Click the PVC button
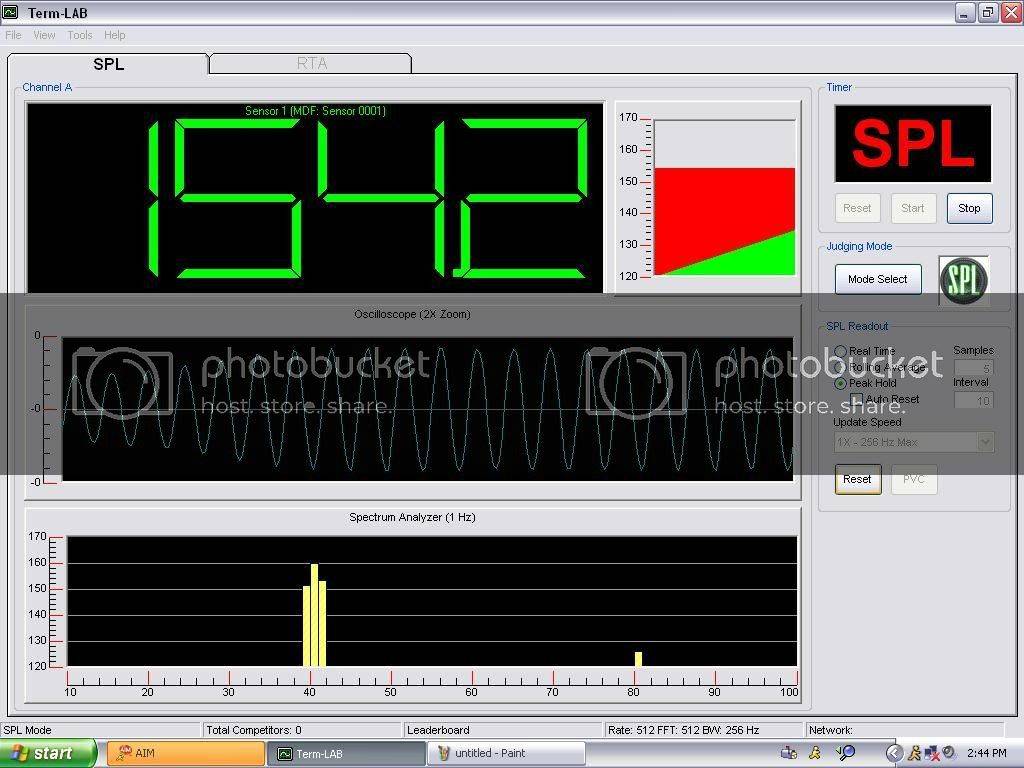This screenshot has height=768, width=1024. 914,479
